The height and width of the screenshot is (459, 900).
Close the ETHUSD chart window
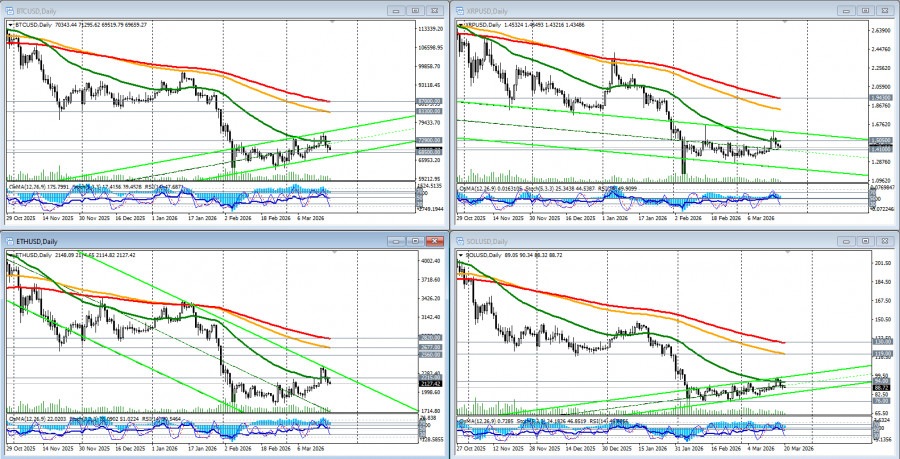point(435,241)
